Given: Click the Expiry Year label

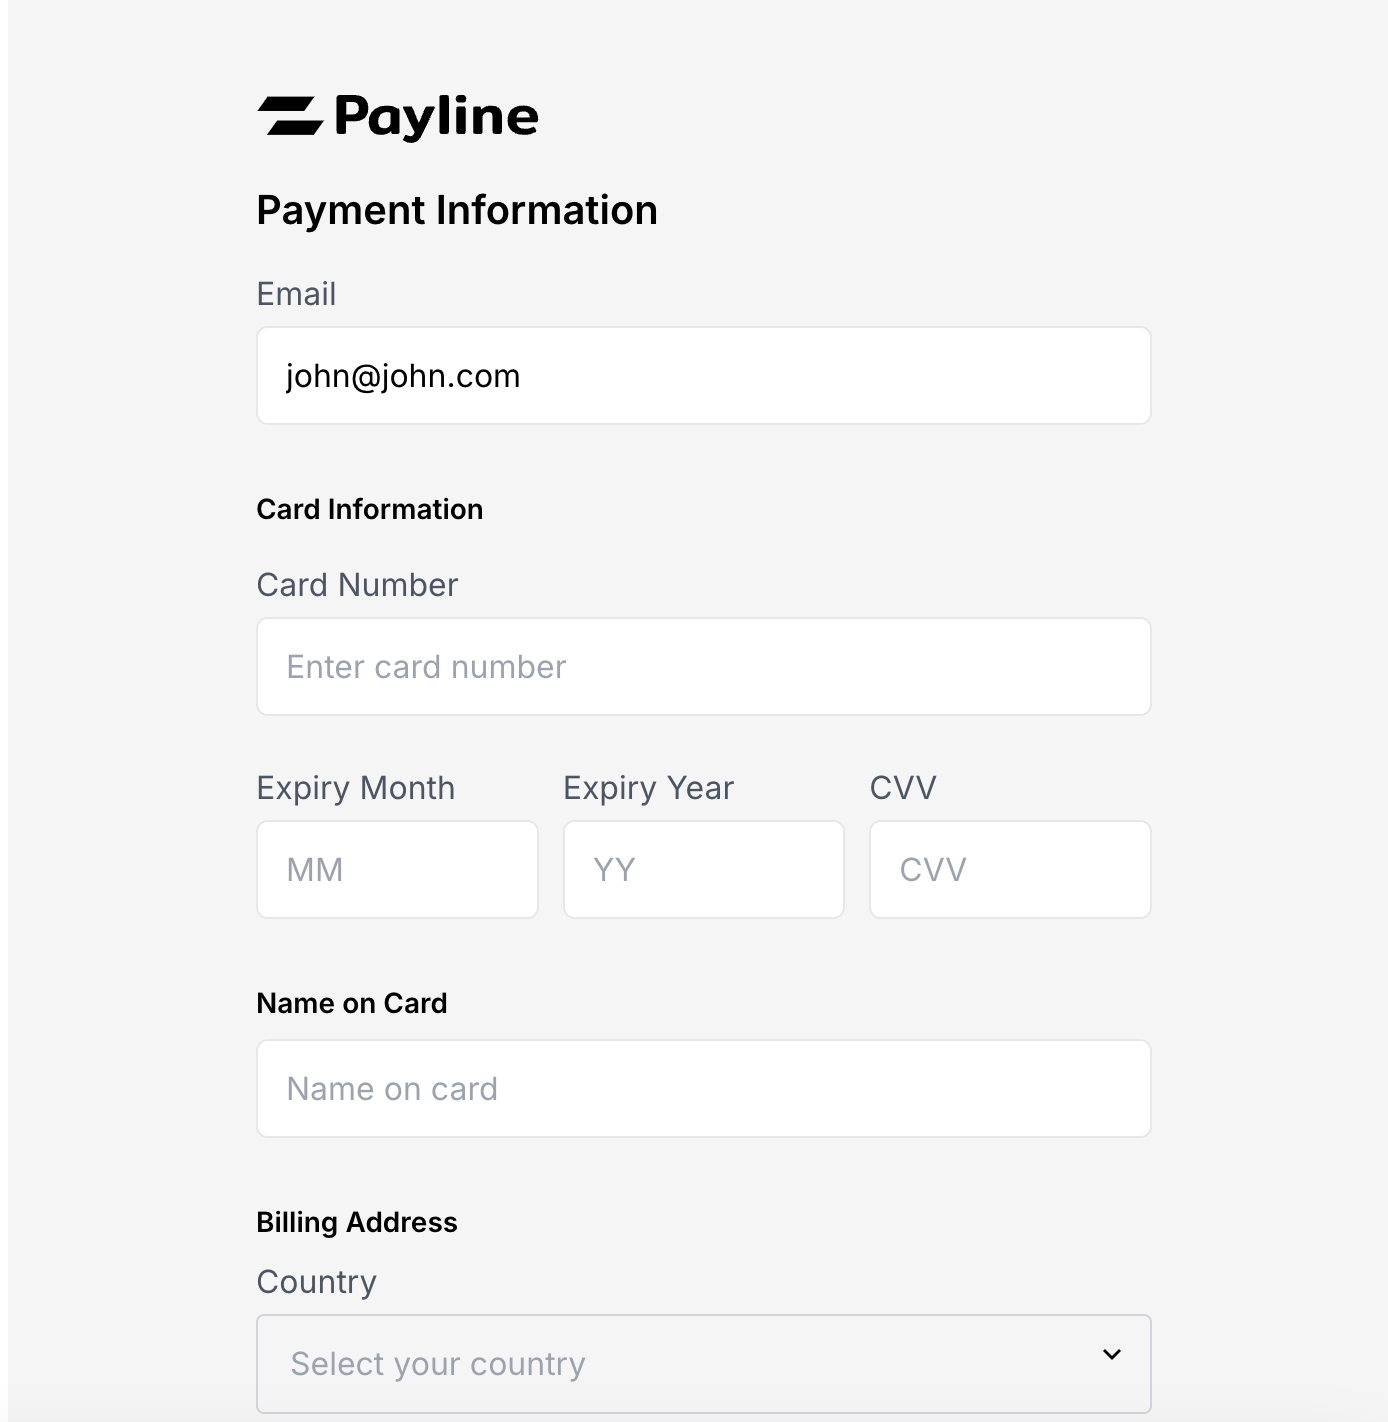Looking at the screenshot, I should pos(648,788).
